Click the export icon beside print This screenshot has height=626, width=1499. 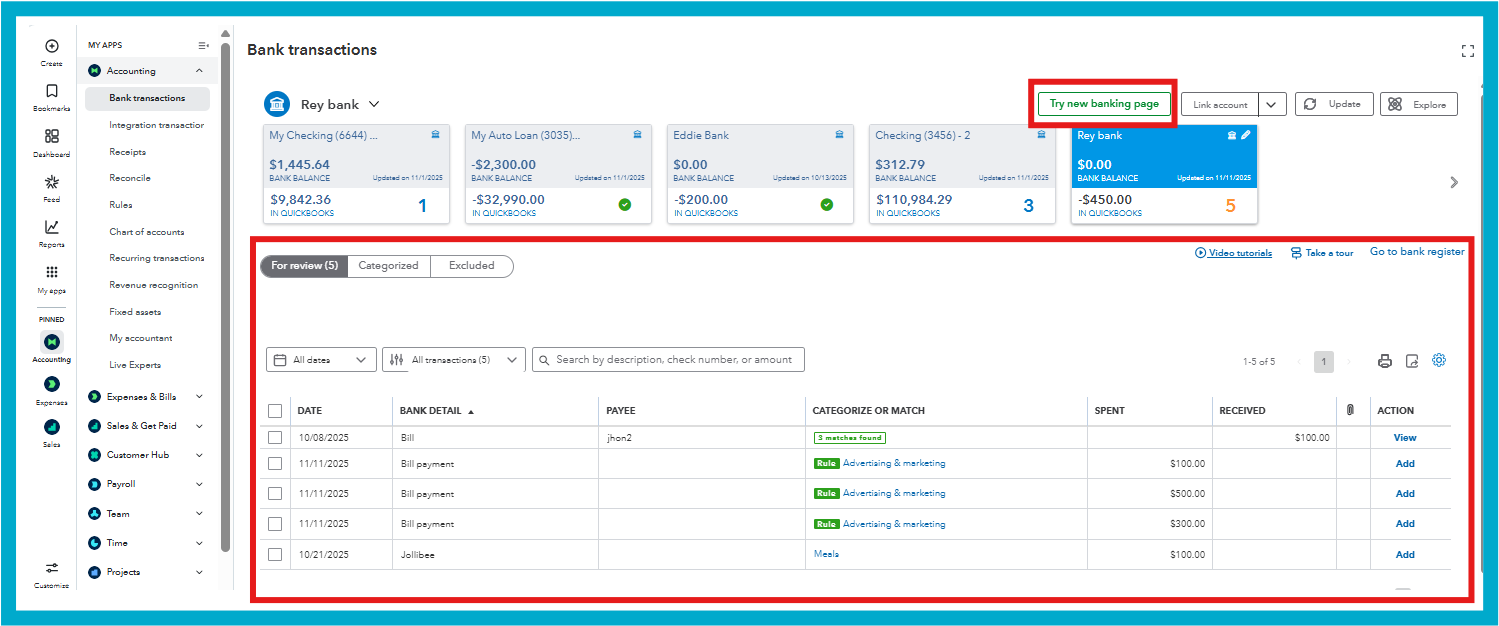[1412, 361]
